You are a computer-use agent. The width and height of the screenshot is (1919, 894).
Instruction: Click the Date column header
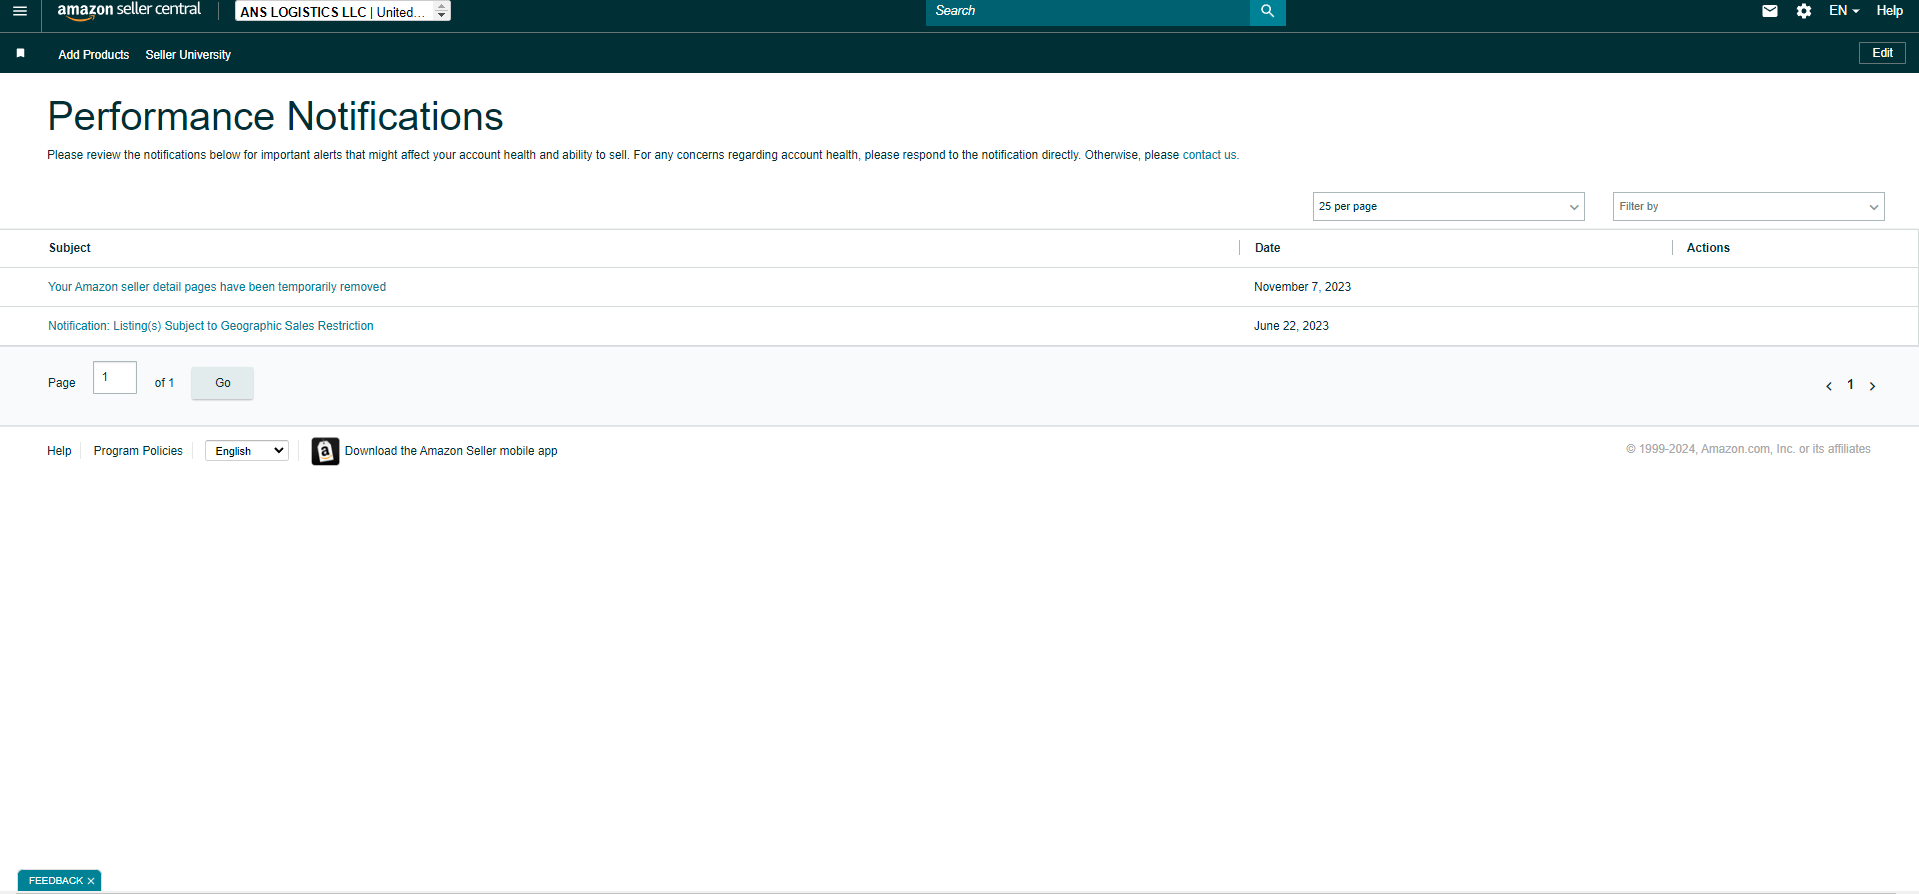pyautogui.click(x=1267, y=248)
